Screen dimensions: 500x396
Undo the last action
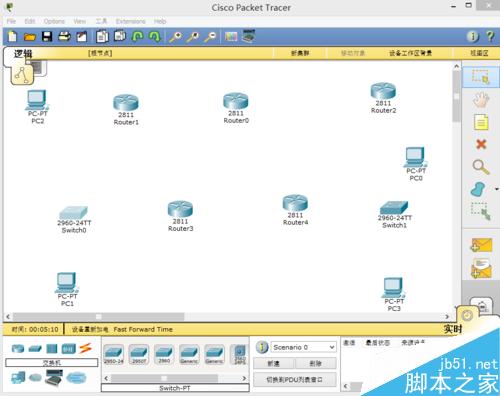(x=138, y=36)
